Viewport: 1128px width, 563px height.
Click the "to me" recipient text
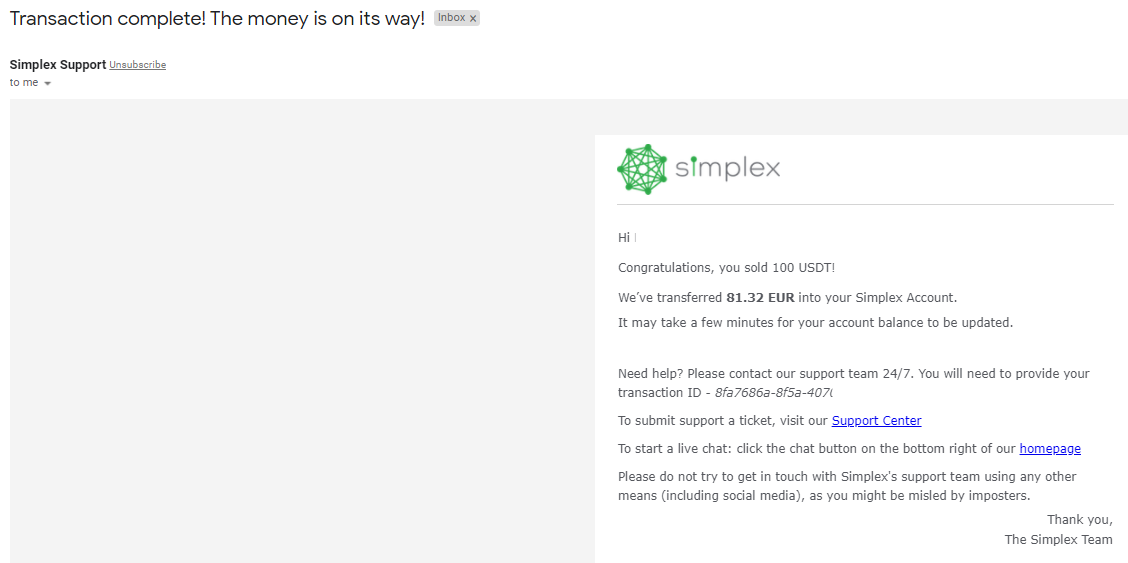(x=24, y=83)
